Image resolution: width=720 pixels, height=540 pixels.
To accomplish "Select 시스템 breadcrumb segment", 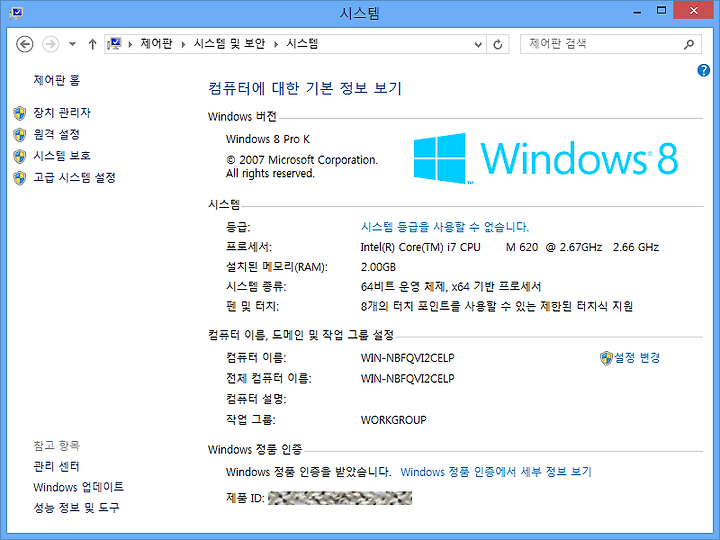I will [302, 44].
